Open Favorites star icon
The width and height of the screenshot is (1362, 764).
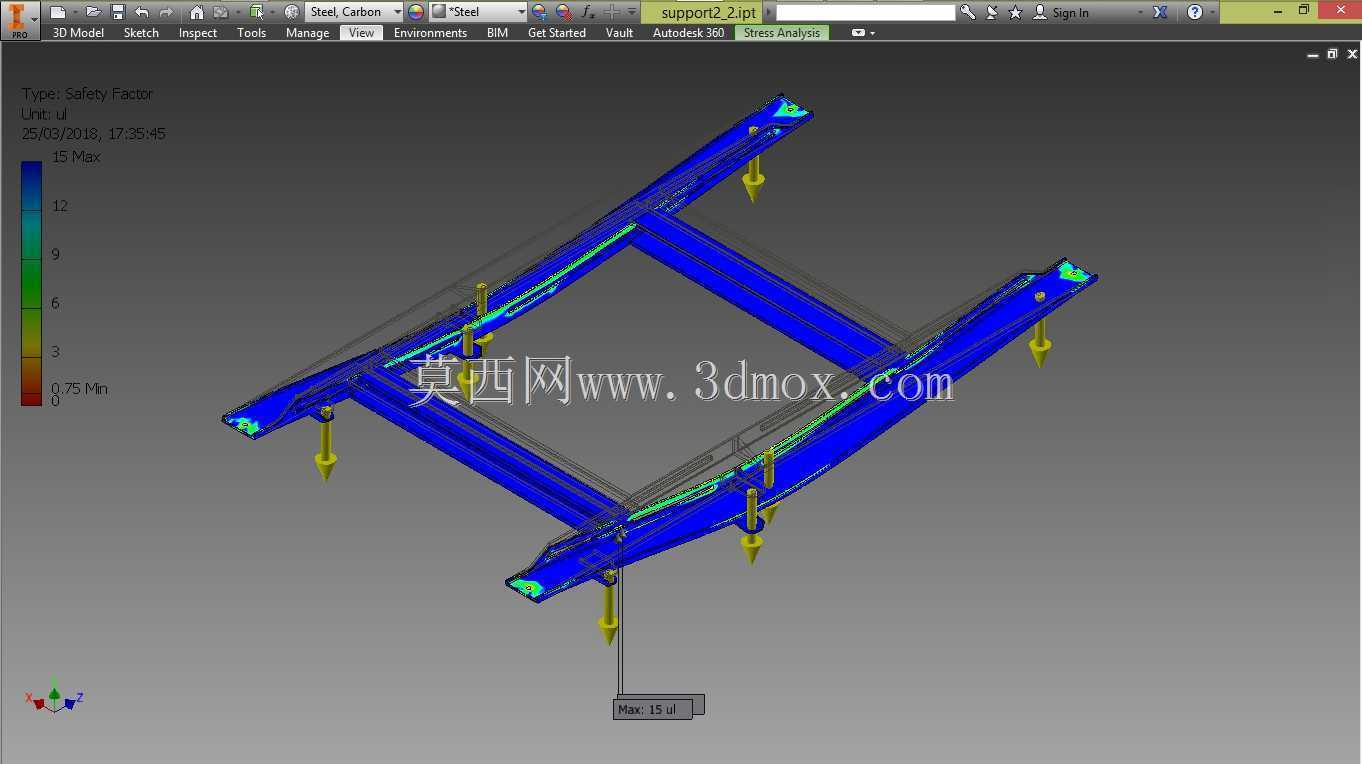click(x=1016, y=12)
